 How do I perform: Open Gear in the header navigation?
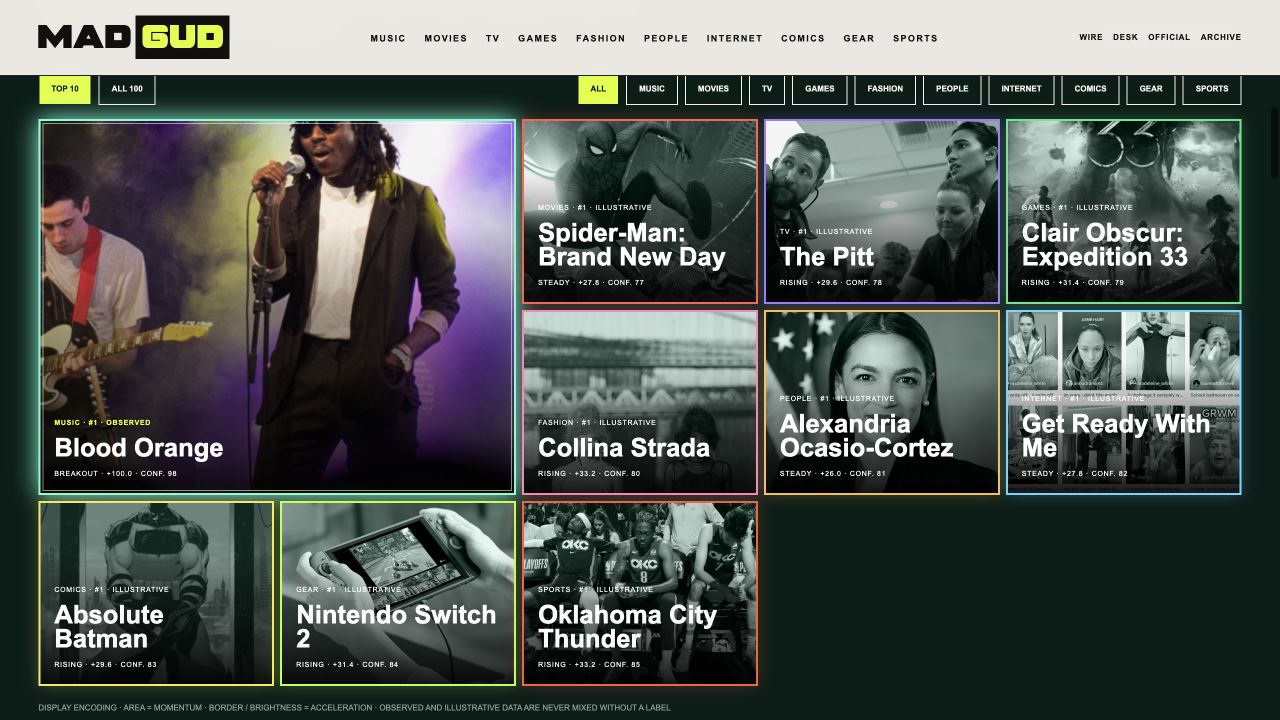[859, 38]
